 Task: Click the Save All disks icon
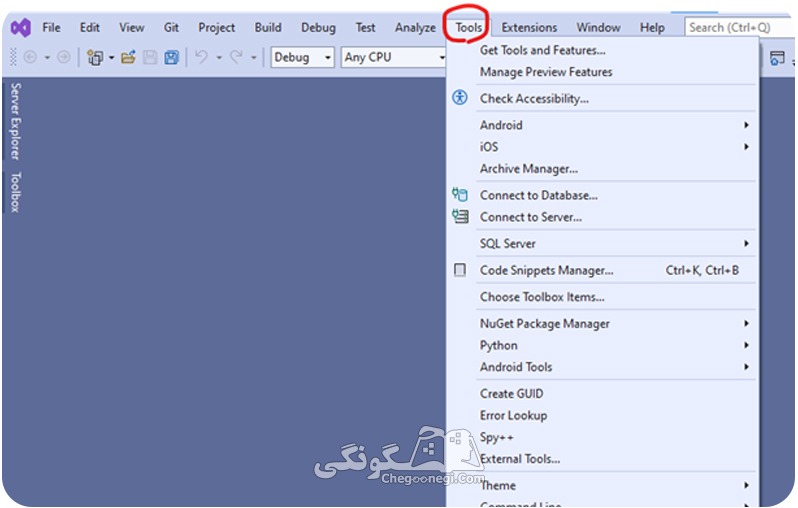172,57
